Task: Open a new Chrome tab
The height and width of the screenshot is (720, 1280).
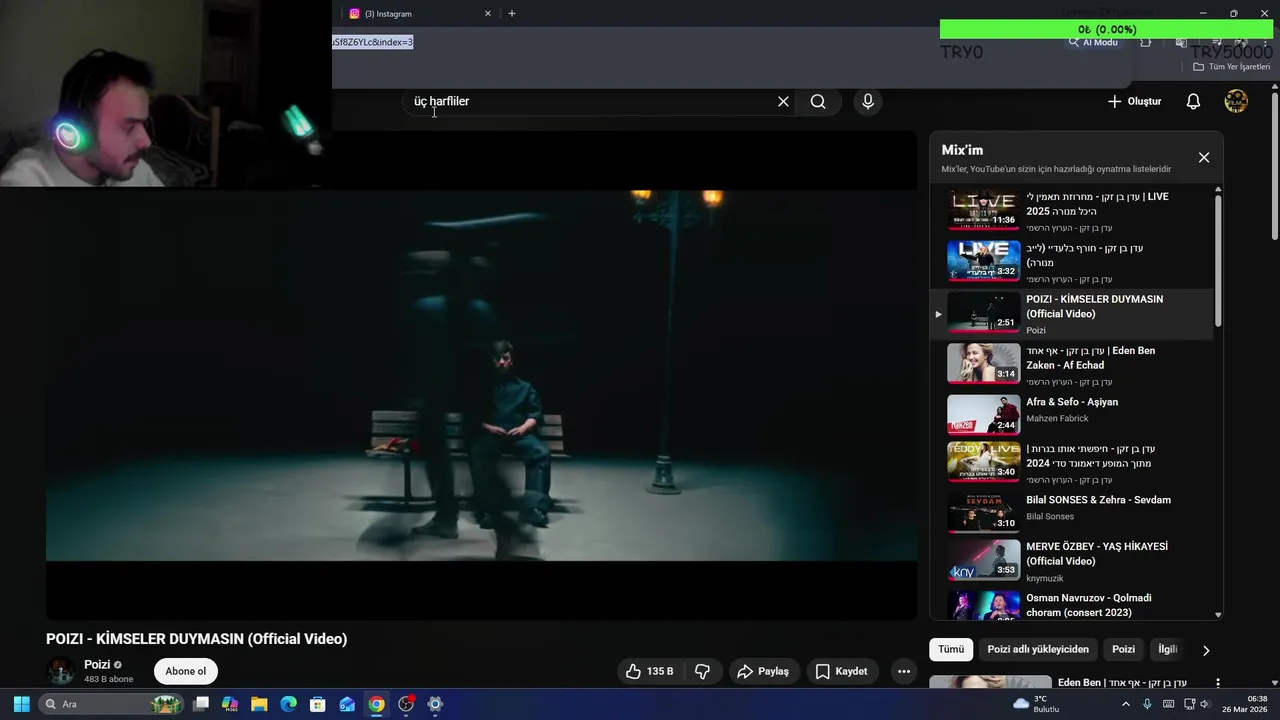Action: point(512,14)
